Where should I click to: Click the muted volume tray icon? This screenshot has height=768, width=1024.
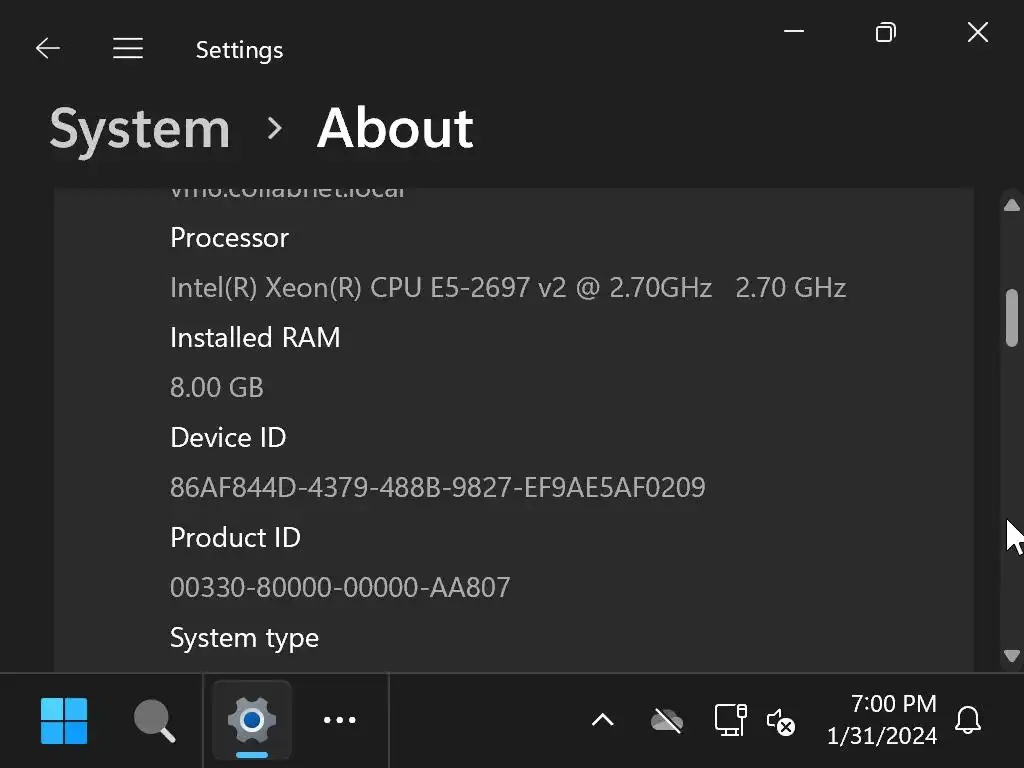[x=780, y=721]
